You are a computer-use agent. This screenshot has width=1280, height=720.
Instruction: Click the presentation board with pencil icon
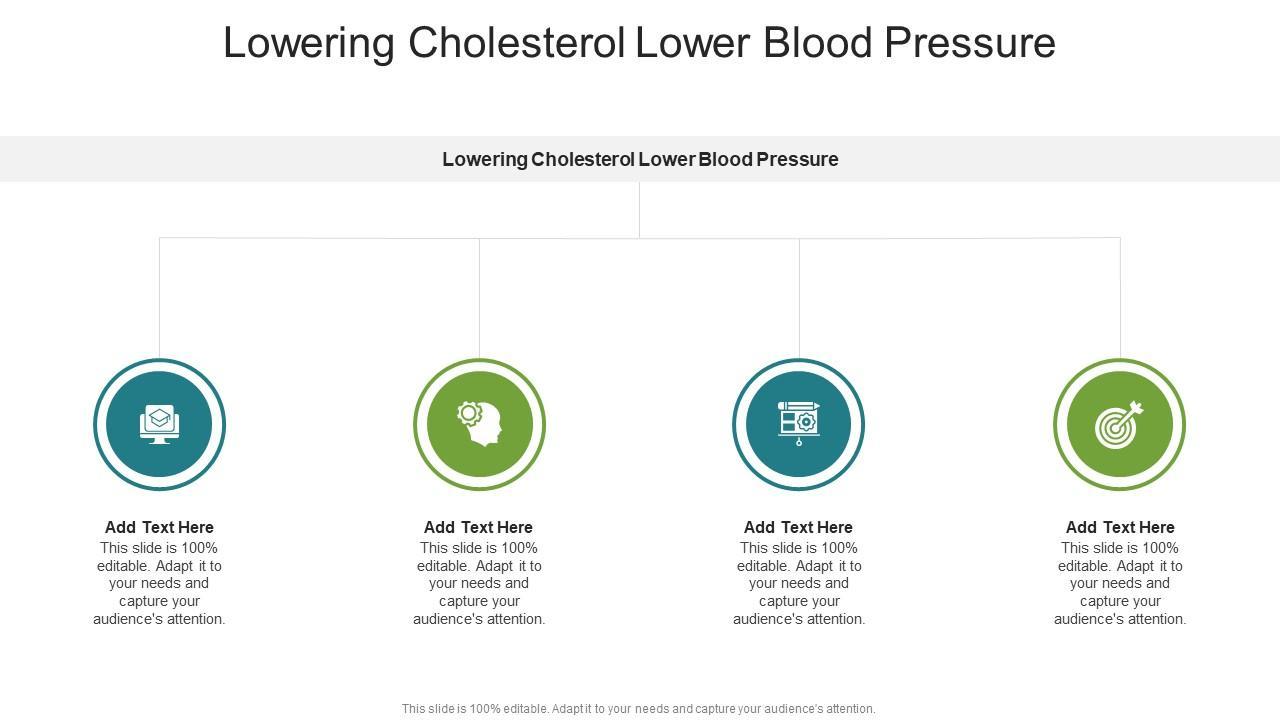click(798, 424)
